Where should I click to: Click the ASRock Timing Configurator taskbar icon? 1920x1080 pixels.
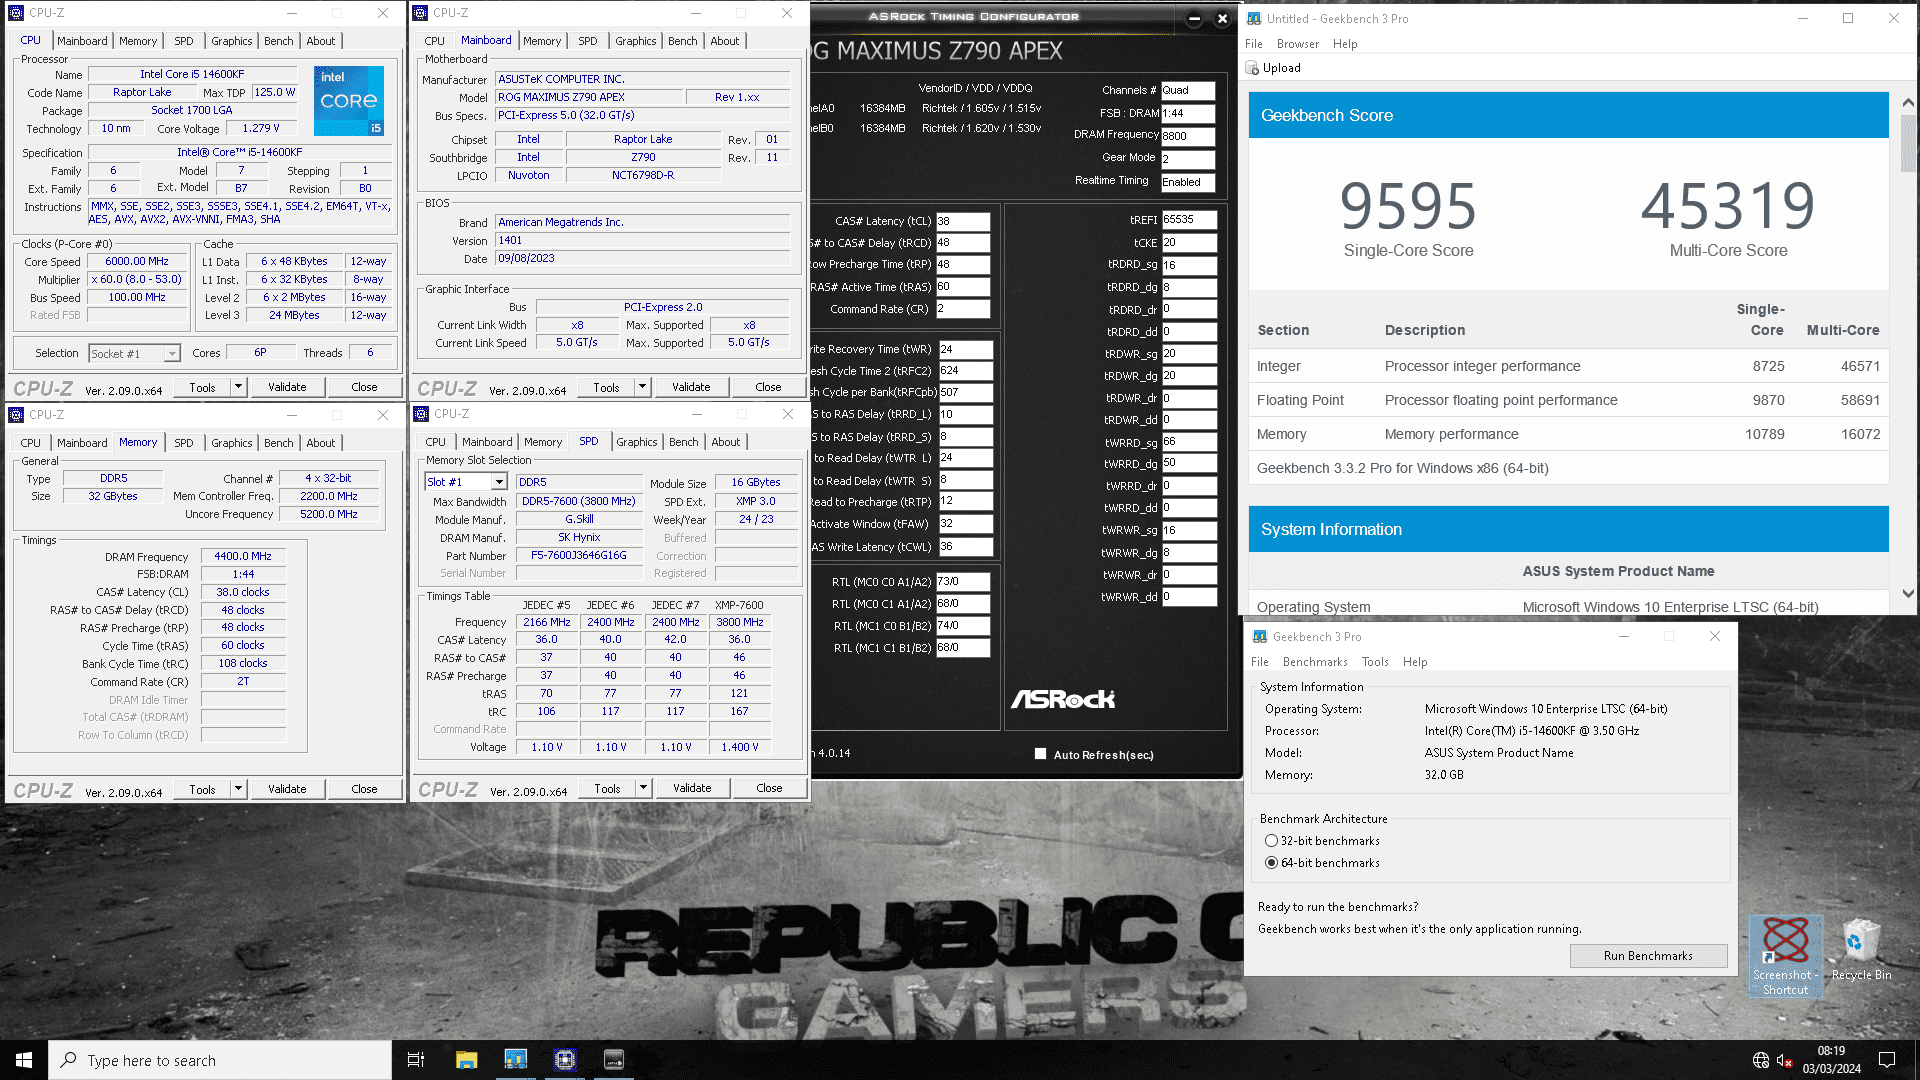coord(613,1060)
